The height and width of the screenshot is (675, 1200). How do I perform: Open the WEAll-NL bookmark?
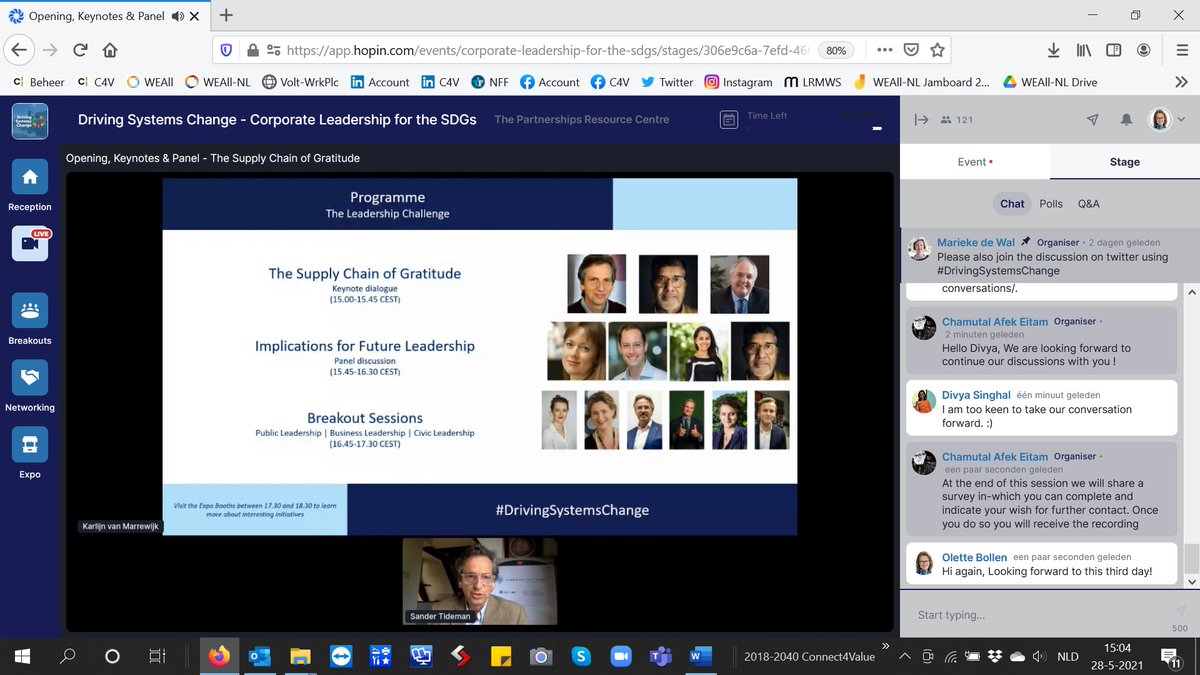point(219,82)
